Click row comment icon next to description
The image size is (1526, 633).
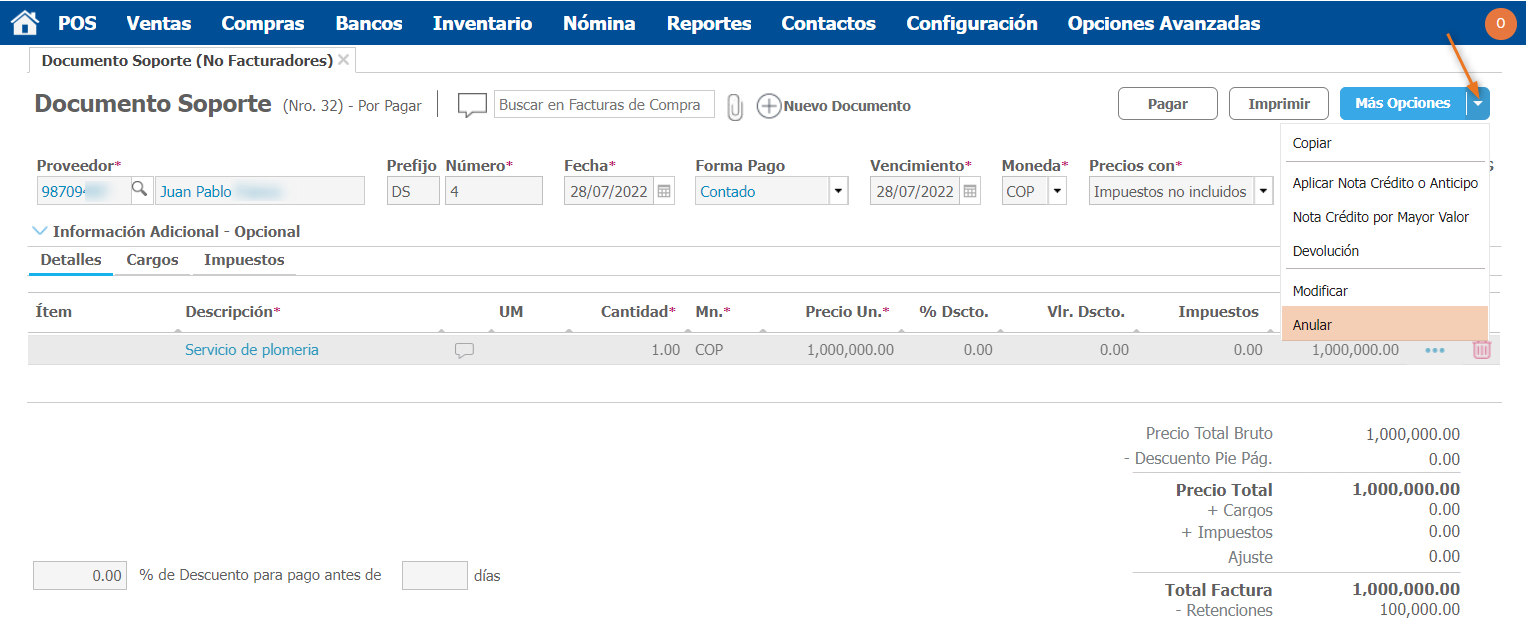(x=464, y=350)
